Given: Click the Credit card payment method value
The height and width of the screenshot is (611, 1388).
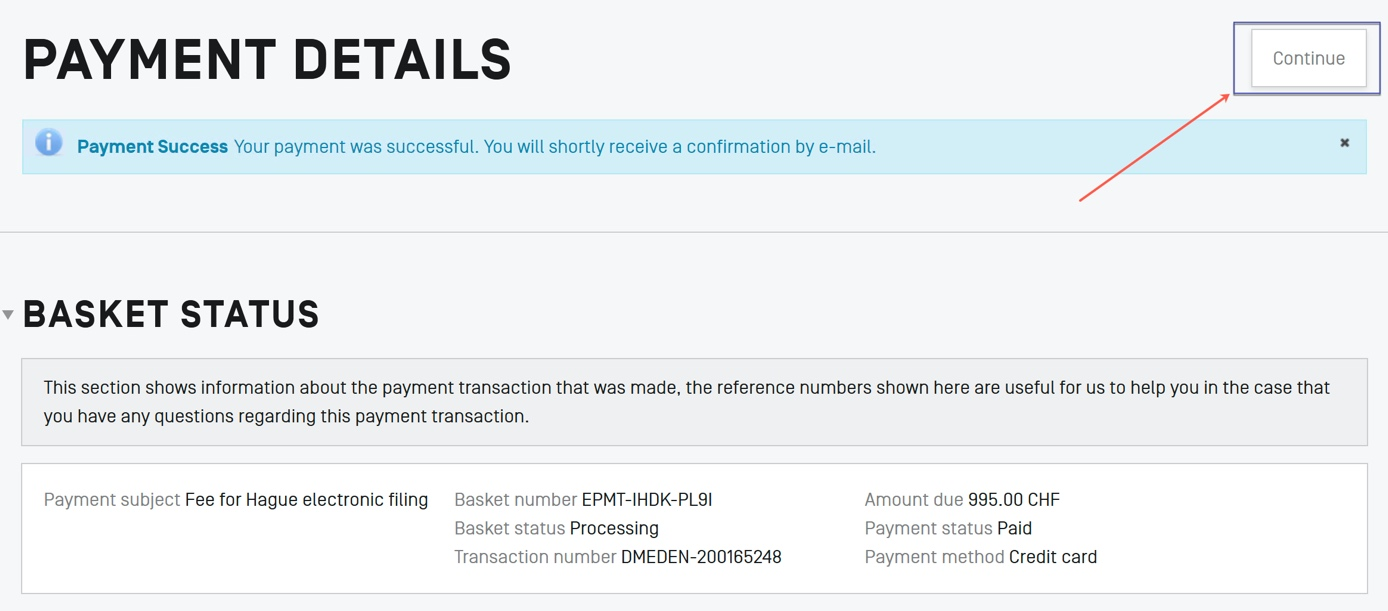Looking at the screenshot, I should (x=1052, y=557).
